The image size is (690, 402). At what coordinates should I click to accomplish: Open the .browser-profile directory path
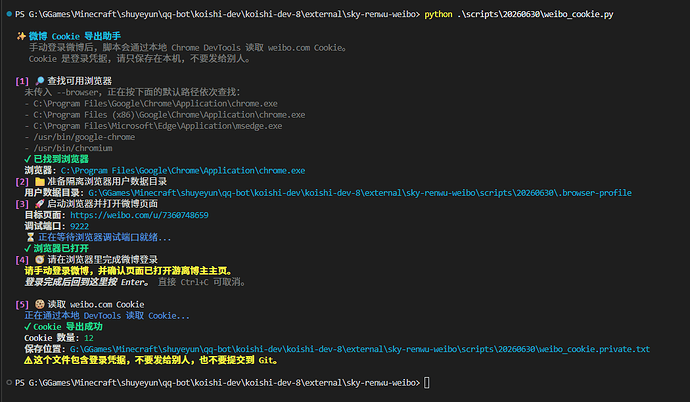[360, 193]
